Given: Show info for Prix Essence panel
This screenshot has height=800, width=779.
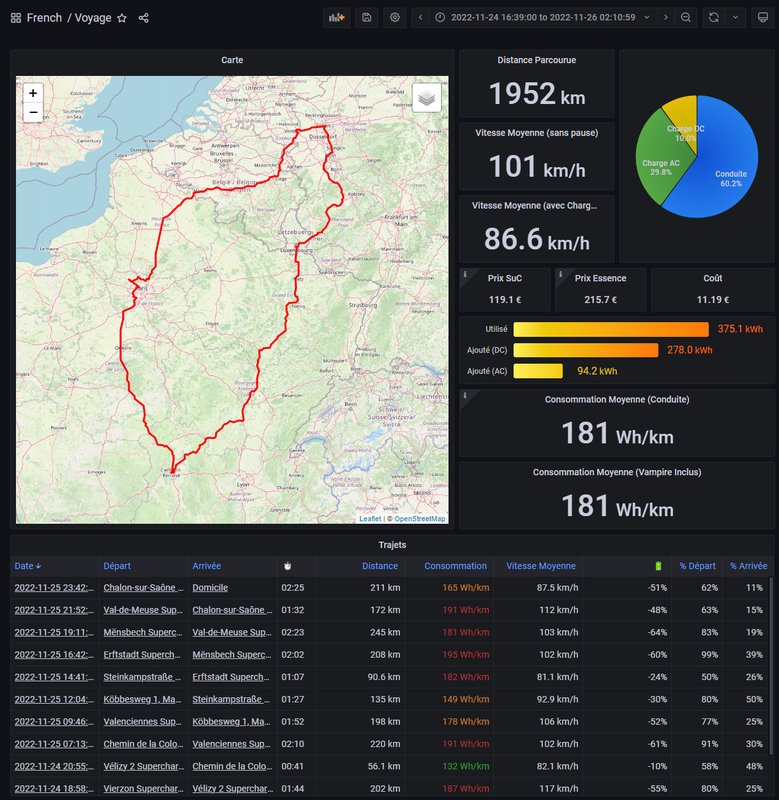Looking at the screenshot, I should click(x=560, y=274).
